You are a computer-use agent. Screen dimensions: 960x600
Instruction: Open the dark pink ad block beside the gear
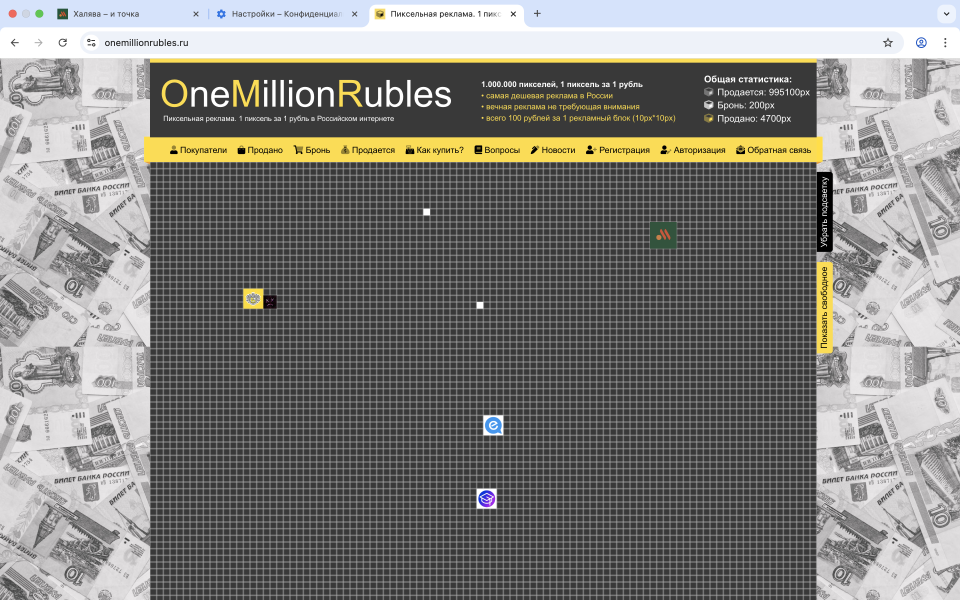(270, 302)
